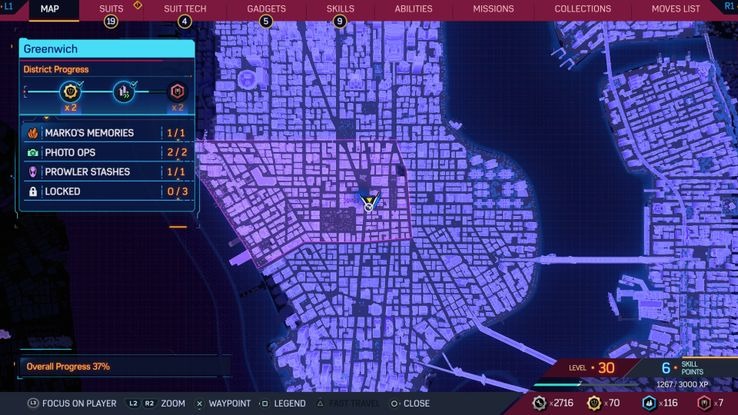Switch to the Gadgets tab

pyautogui.click(x=265, y=9)
